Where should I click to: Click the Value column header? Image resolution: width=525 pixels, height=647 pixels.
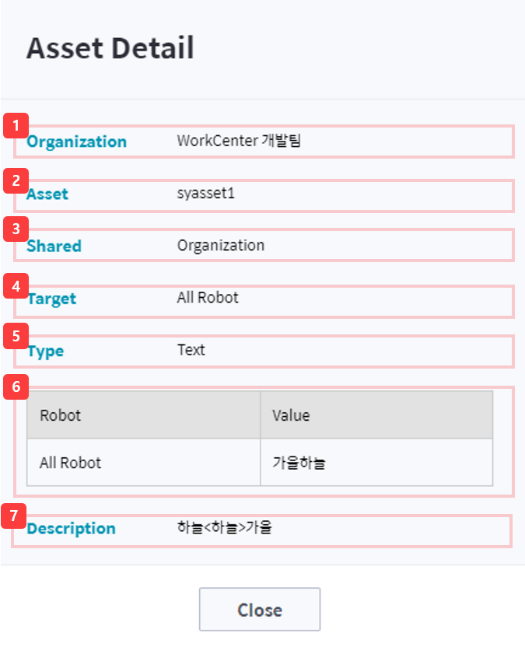(376, 415)
